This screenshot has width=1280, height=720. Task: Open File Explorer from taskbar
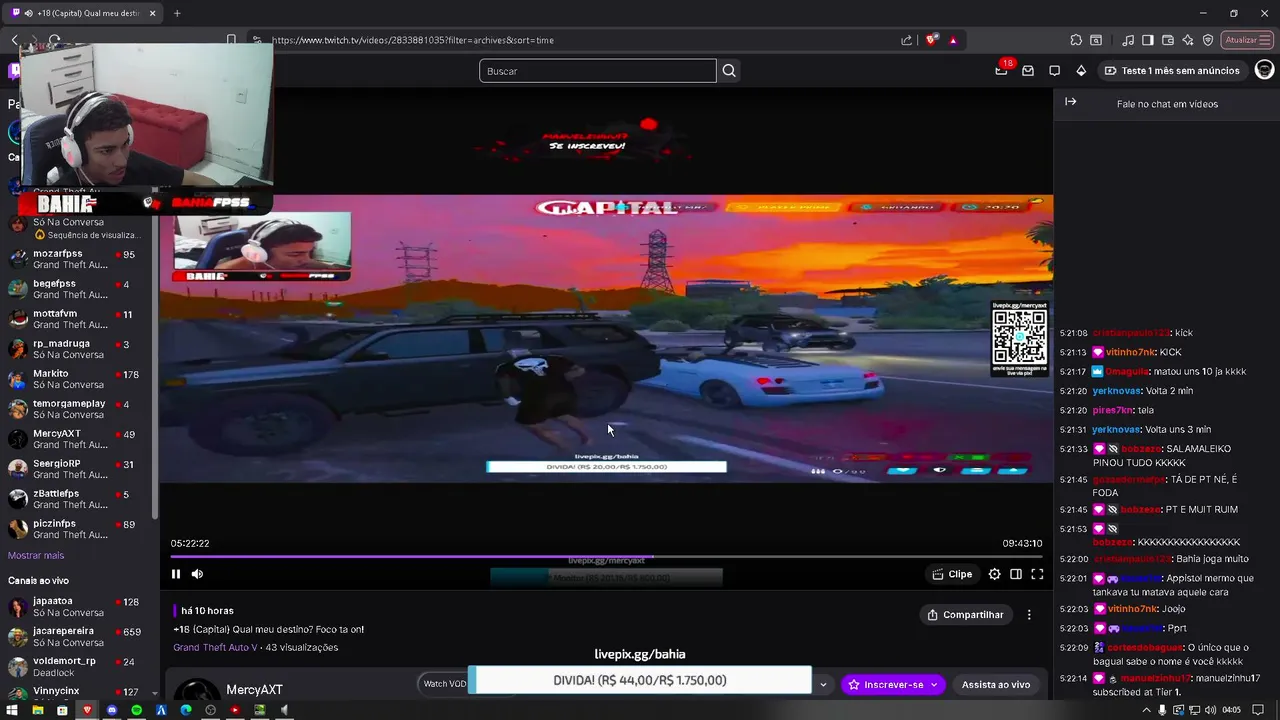pos(37,710)
